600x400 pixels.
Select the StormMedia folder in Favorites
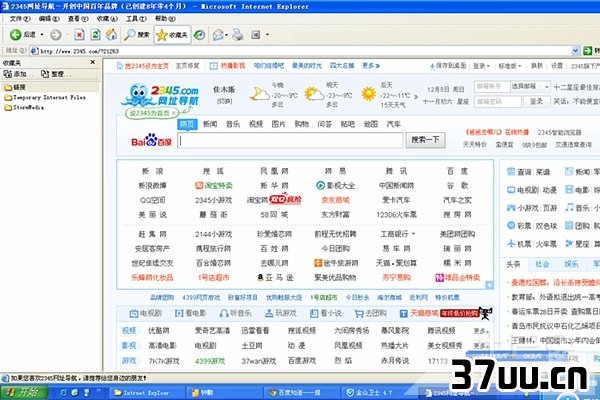pyautogui.click(x=24, y=108)
